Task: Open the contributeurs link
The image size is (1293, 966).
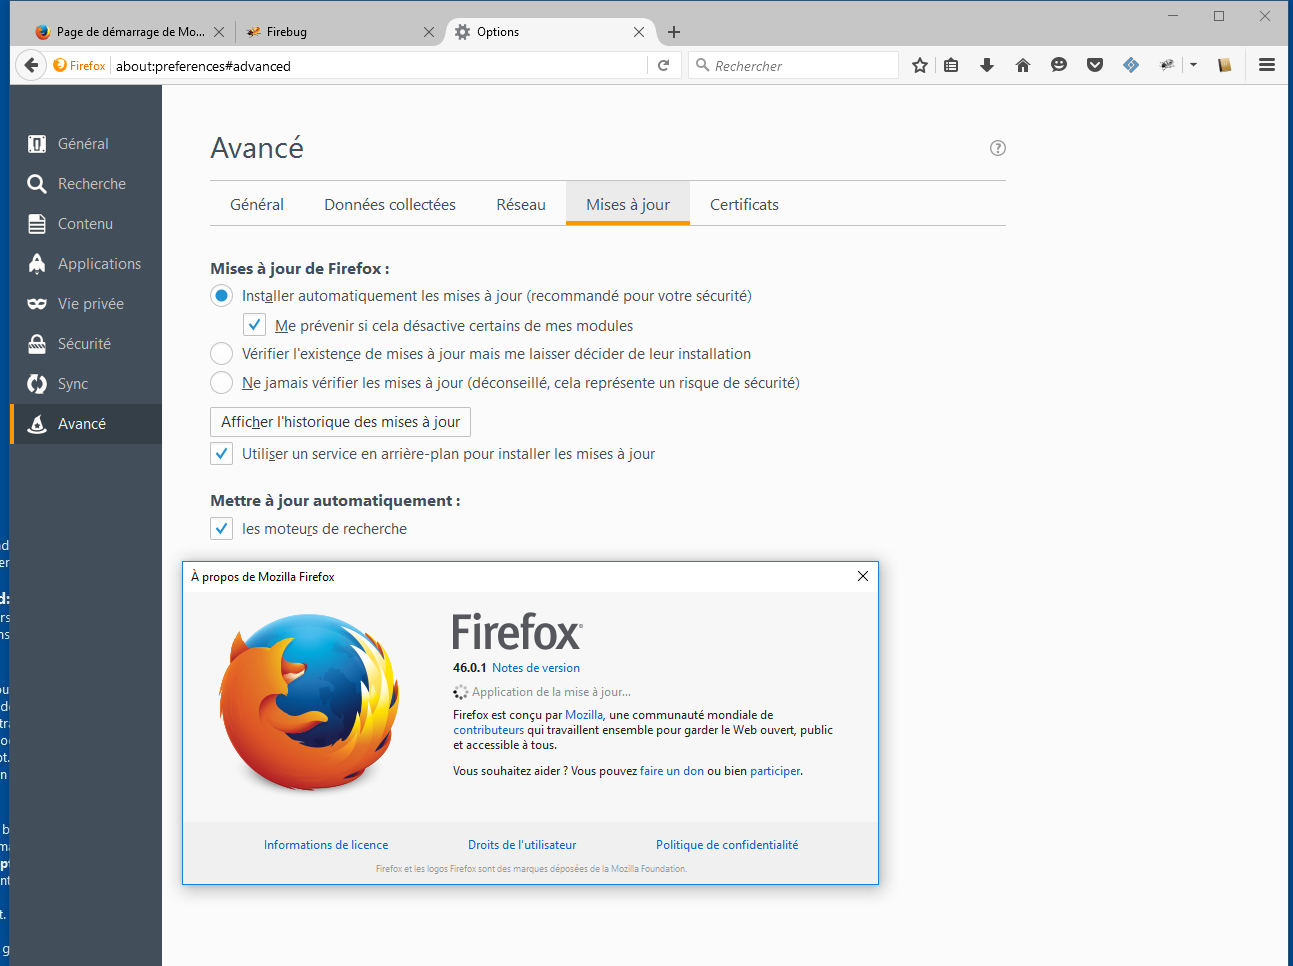Action: coord(488,730)
